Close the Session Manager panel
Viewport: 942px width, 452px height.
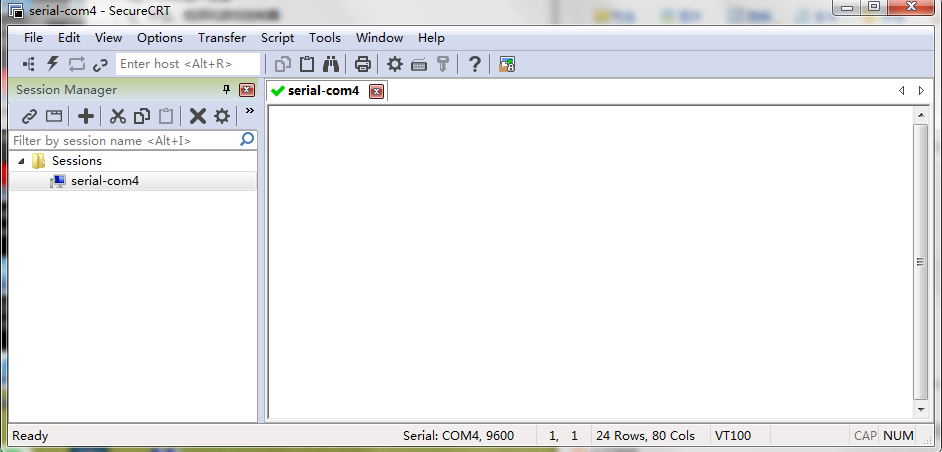point(247,90)
